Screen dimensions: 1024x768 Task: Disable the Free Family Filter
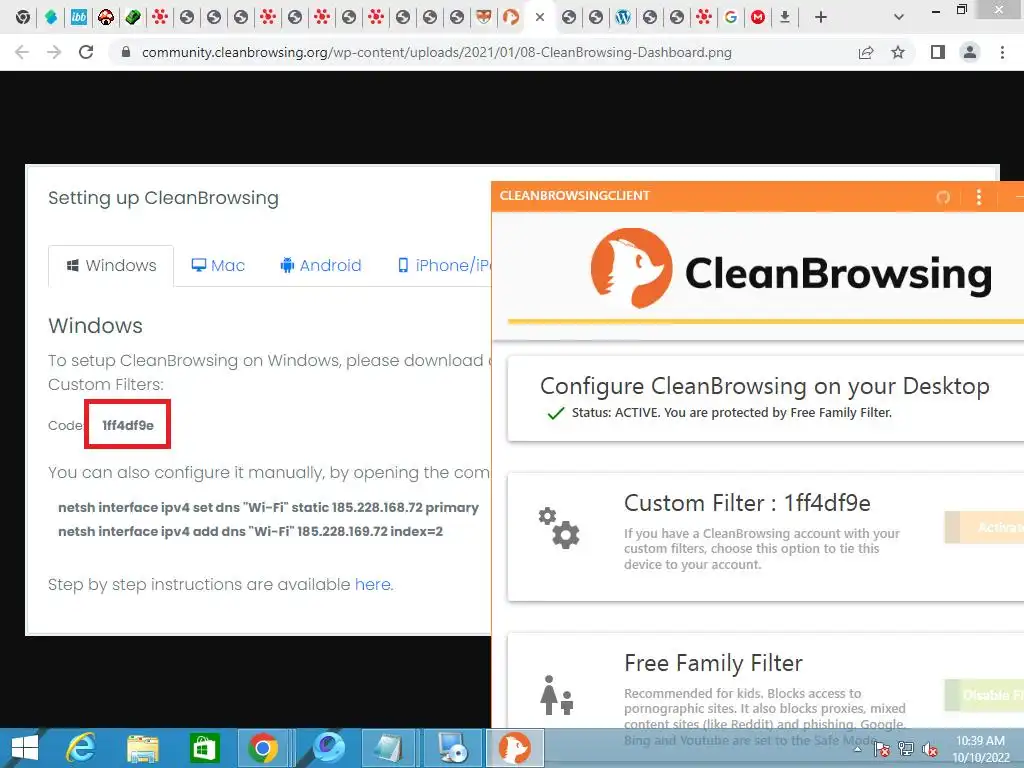984,696
